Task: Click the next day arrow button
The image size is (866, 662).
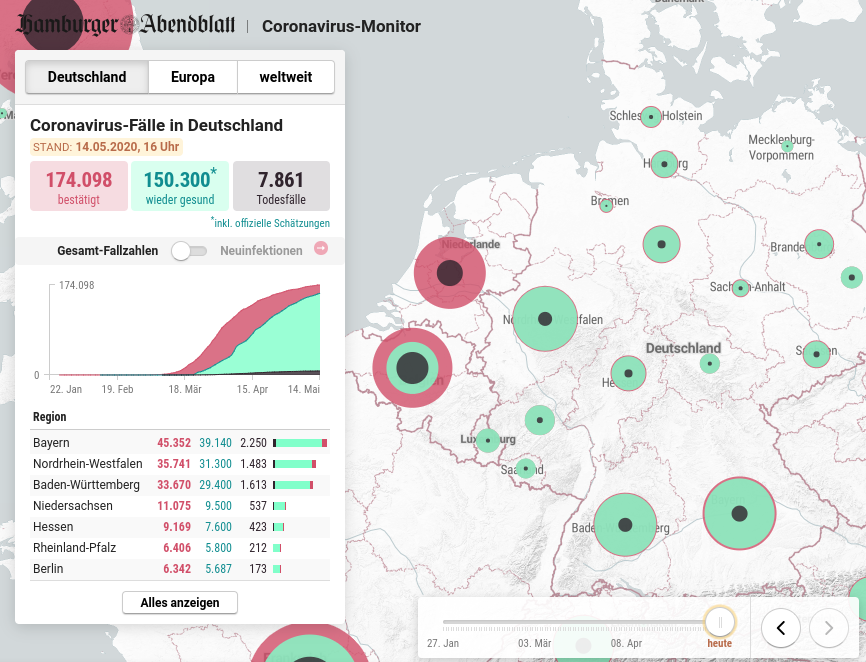Action: click(x=828, y=628)
